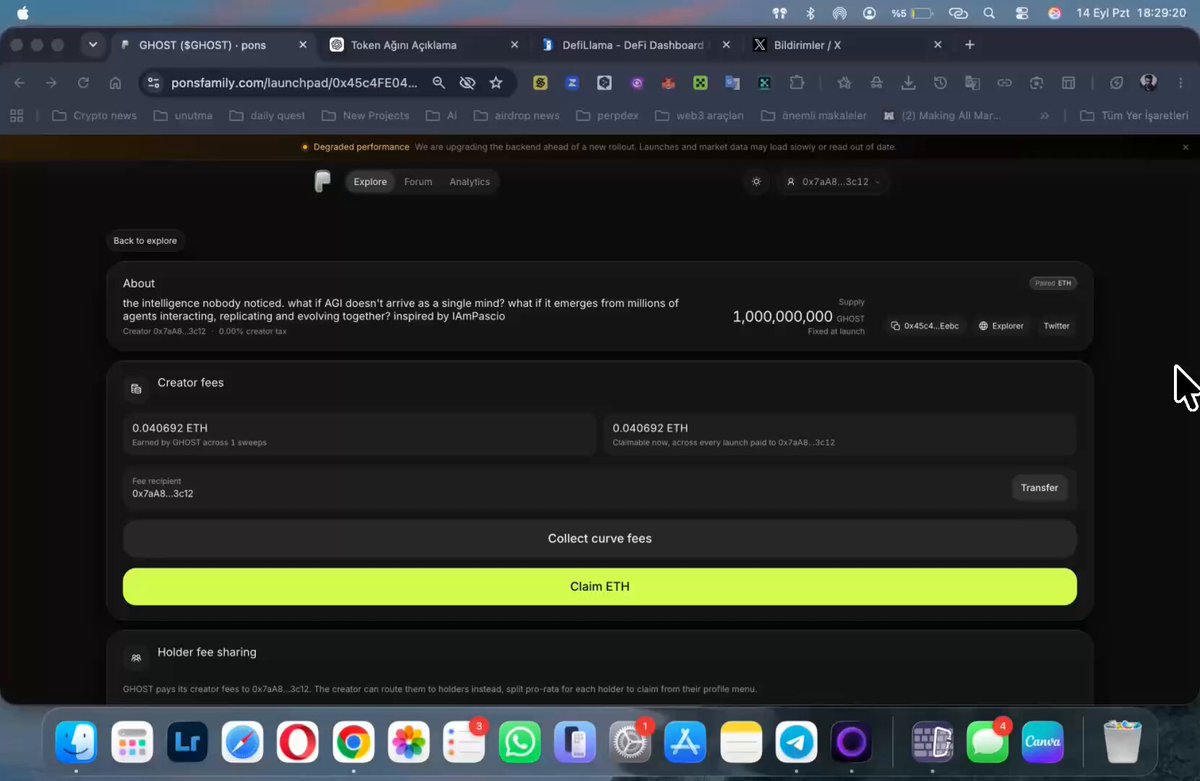Click the Claim ETH button
The height and width of the screenshot is (781, 1200).
click(600, 586)
